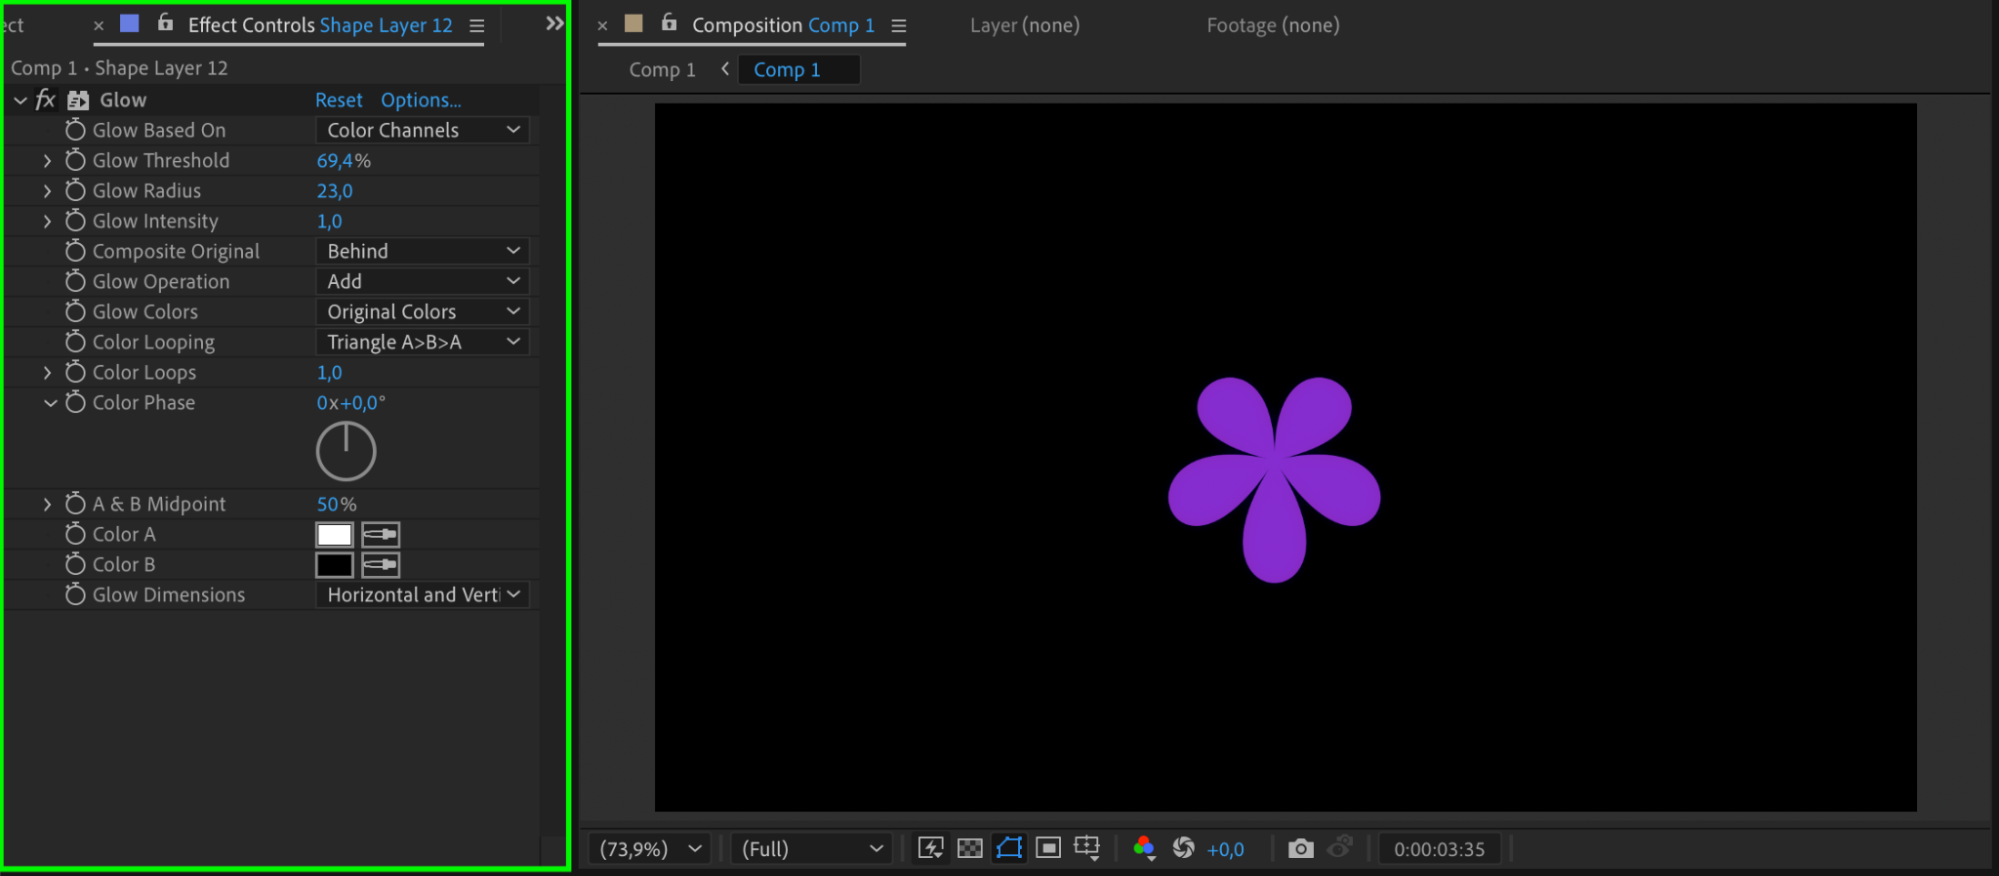
Task: Click the show channel color icon
Action: point(1144,848)
